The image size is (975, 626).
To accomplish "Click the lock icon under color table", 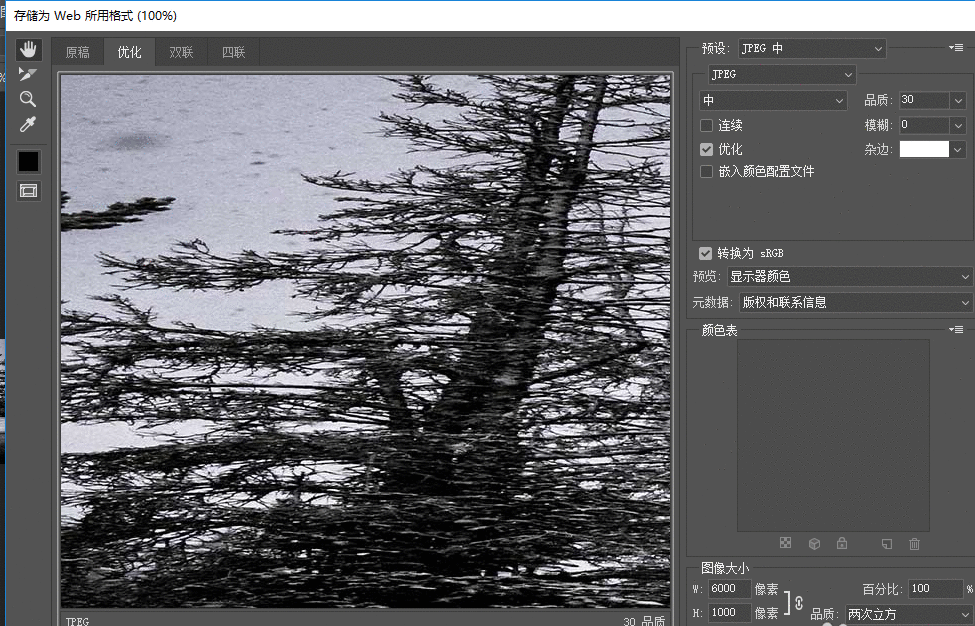I will [842, 544].
